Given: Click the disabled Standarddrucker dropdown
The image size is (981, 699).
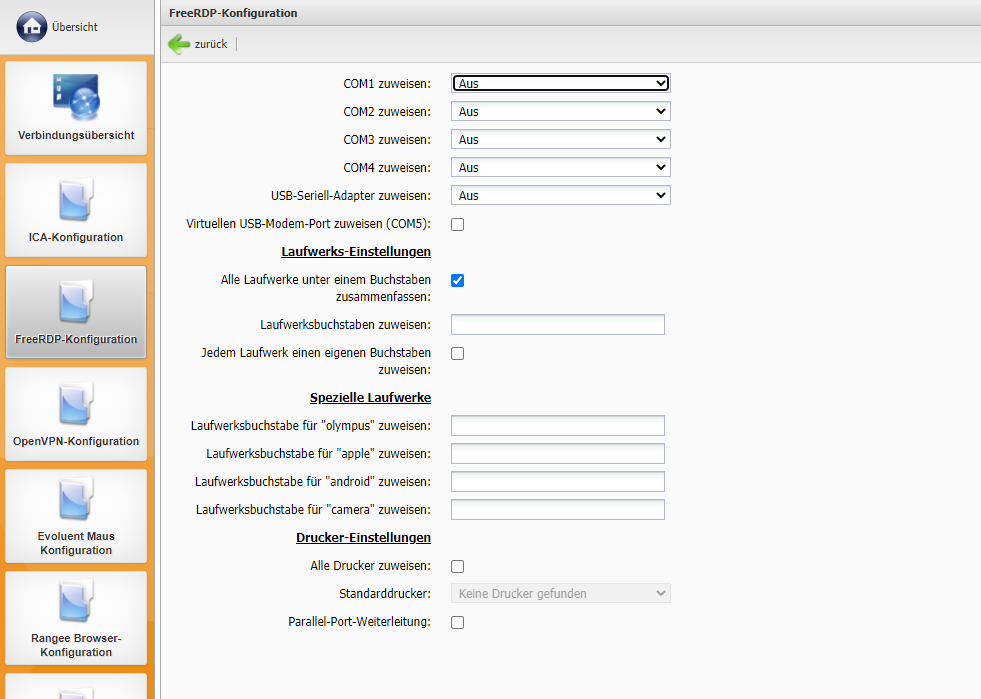Looking at the screenshot, I should 561,593.
